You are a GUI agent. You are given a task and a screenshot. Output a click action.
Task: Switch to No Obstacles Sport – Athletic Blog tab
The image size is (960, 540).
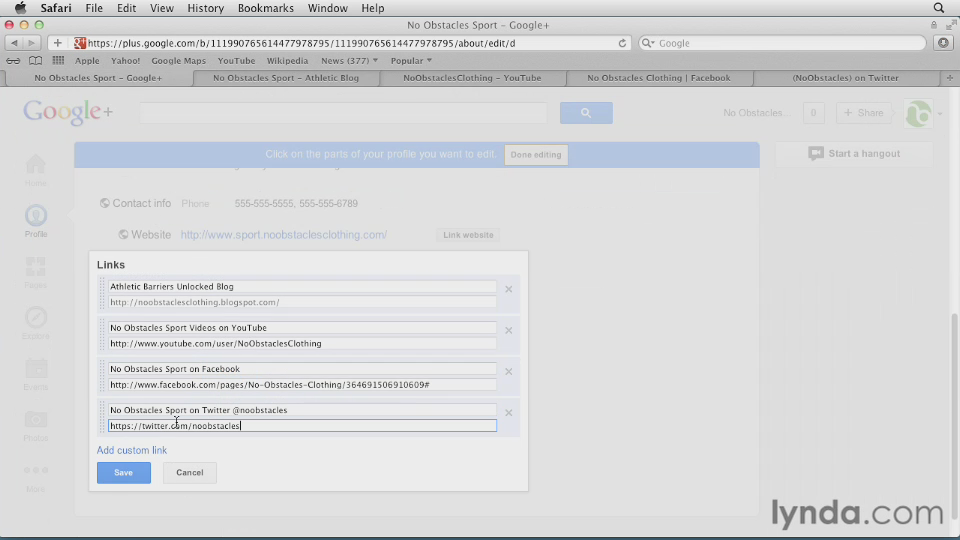pyautogui.click(x=286, y=78)
